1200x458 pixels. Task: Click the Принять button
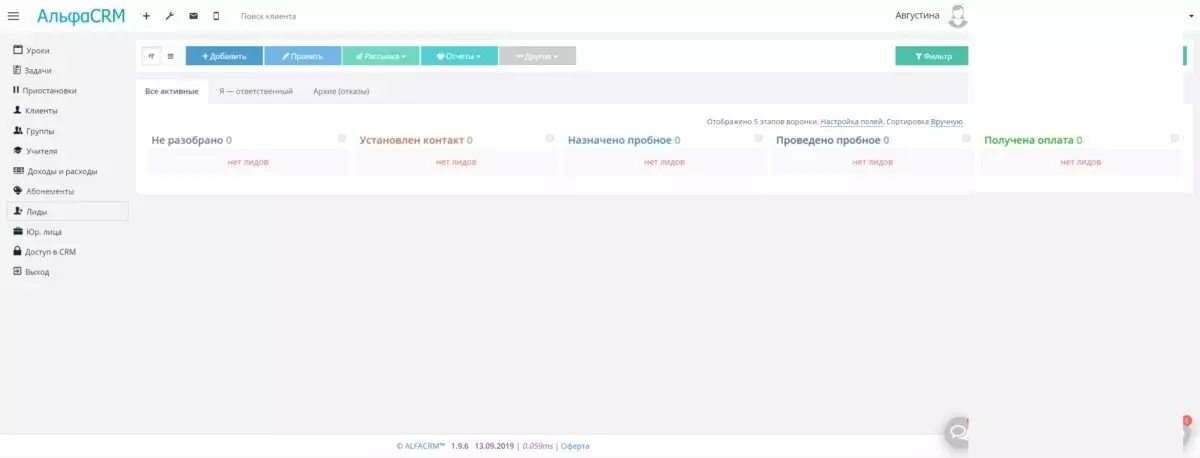(302, 56)
